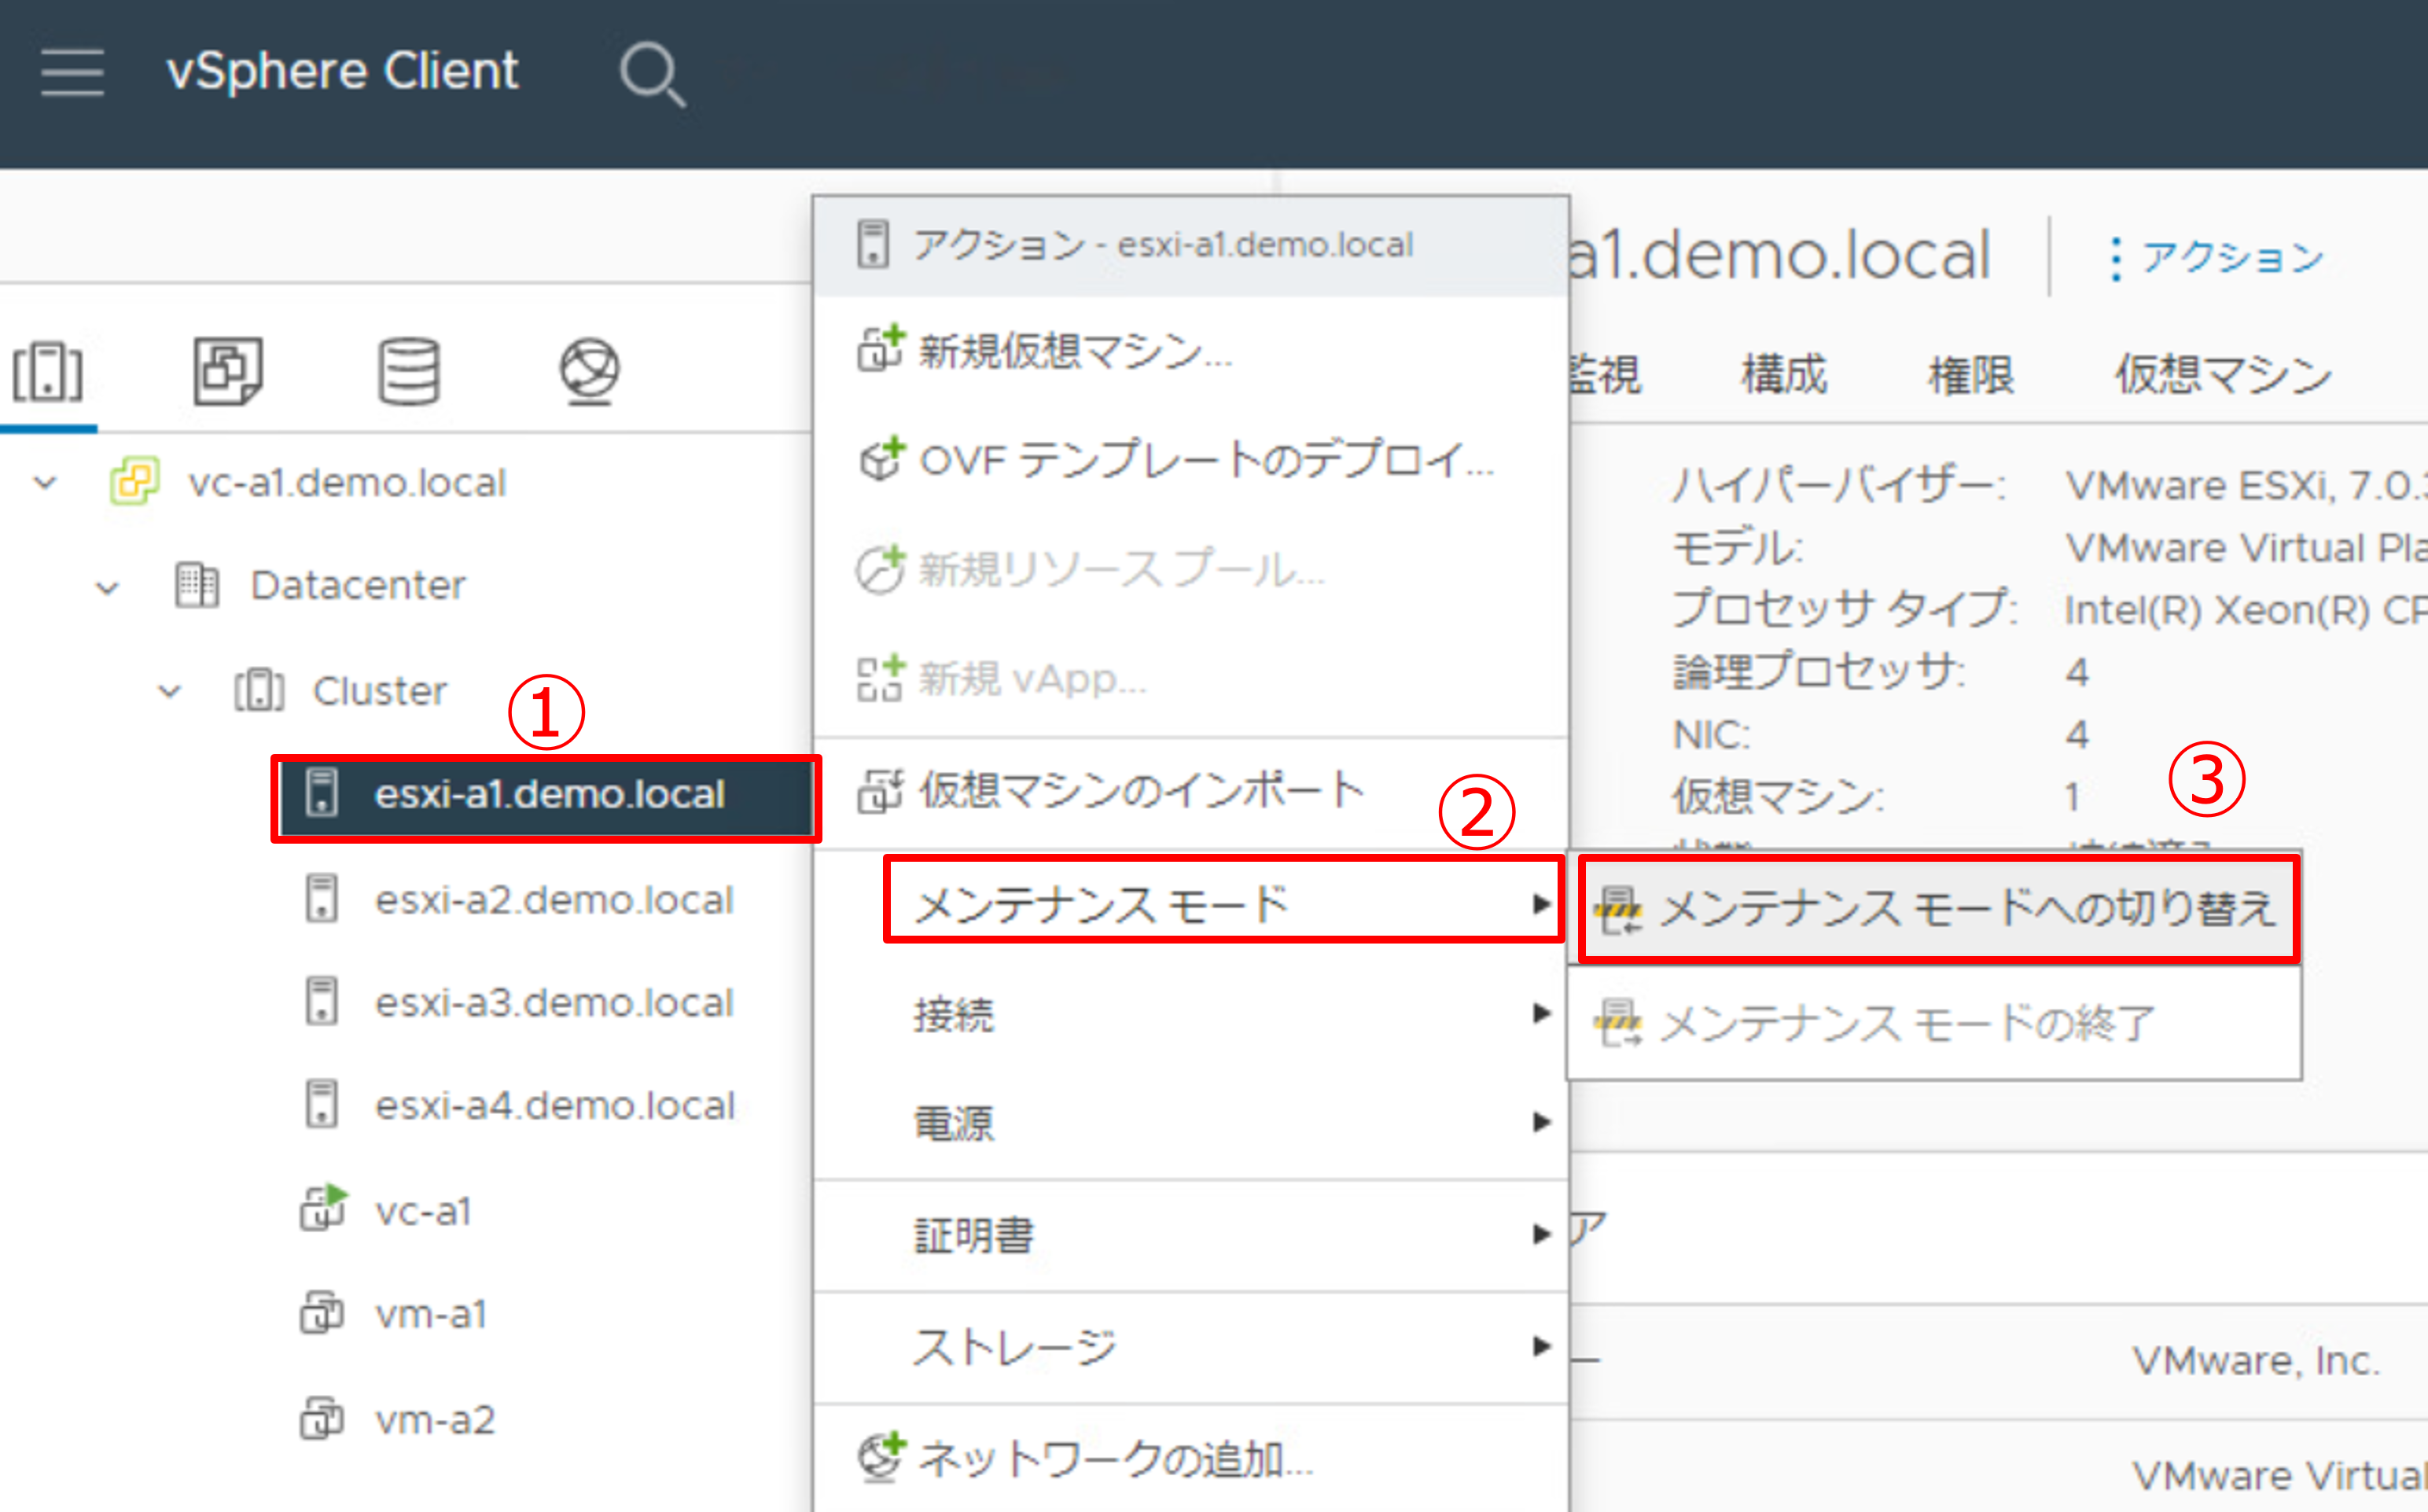Click the vm-a1 virtual machine icon
Screen dimensions: 2428x1512
coord(322,1312)
